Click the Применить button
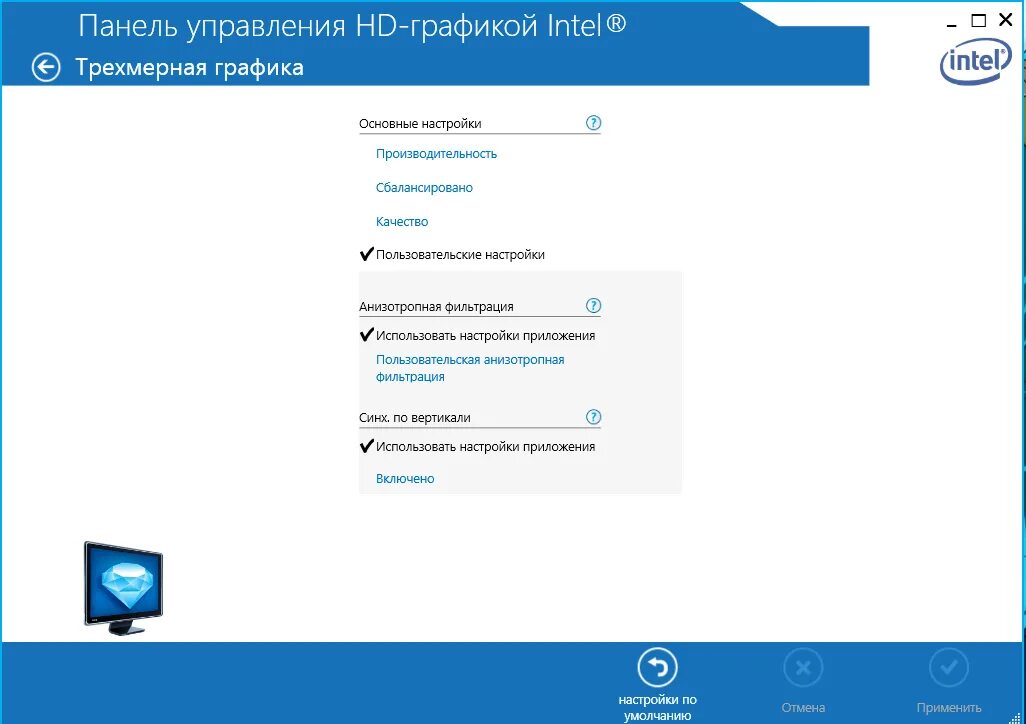 pyautogui.click(x=949, y=681)
